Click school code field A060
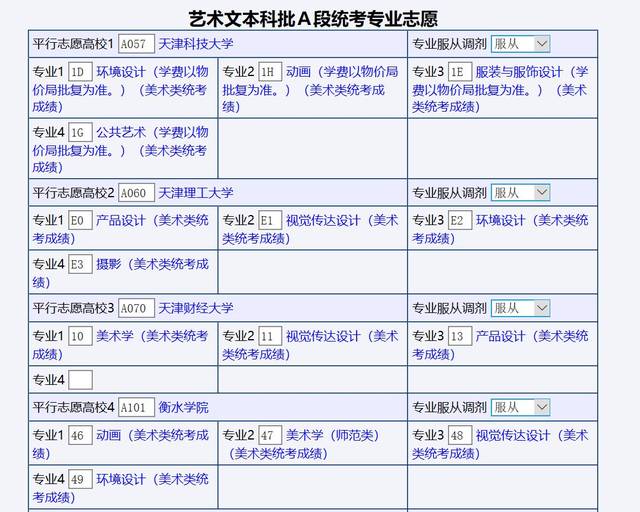Viewport: 640px width, 512px height. [136, 193]
